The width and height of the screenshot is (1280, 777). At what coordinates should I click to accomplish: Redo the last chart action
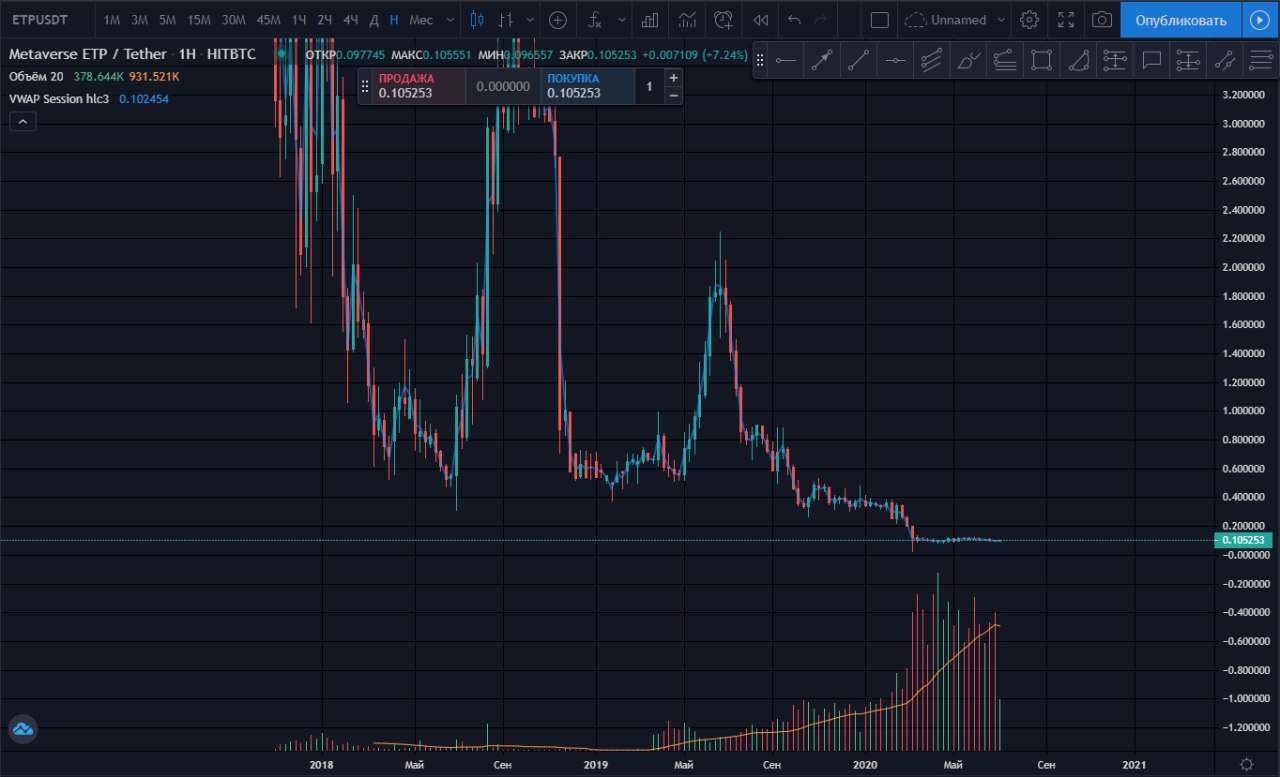821,20
